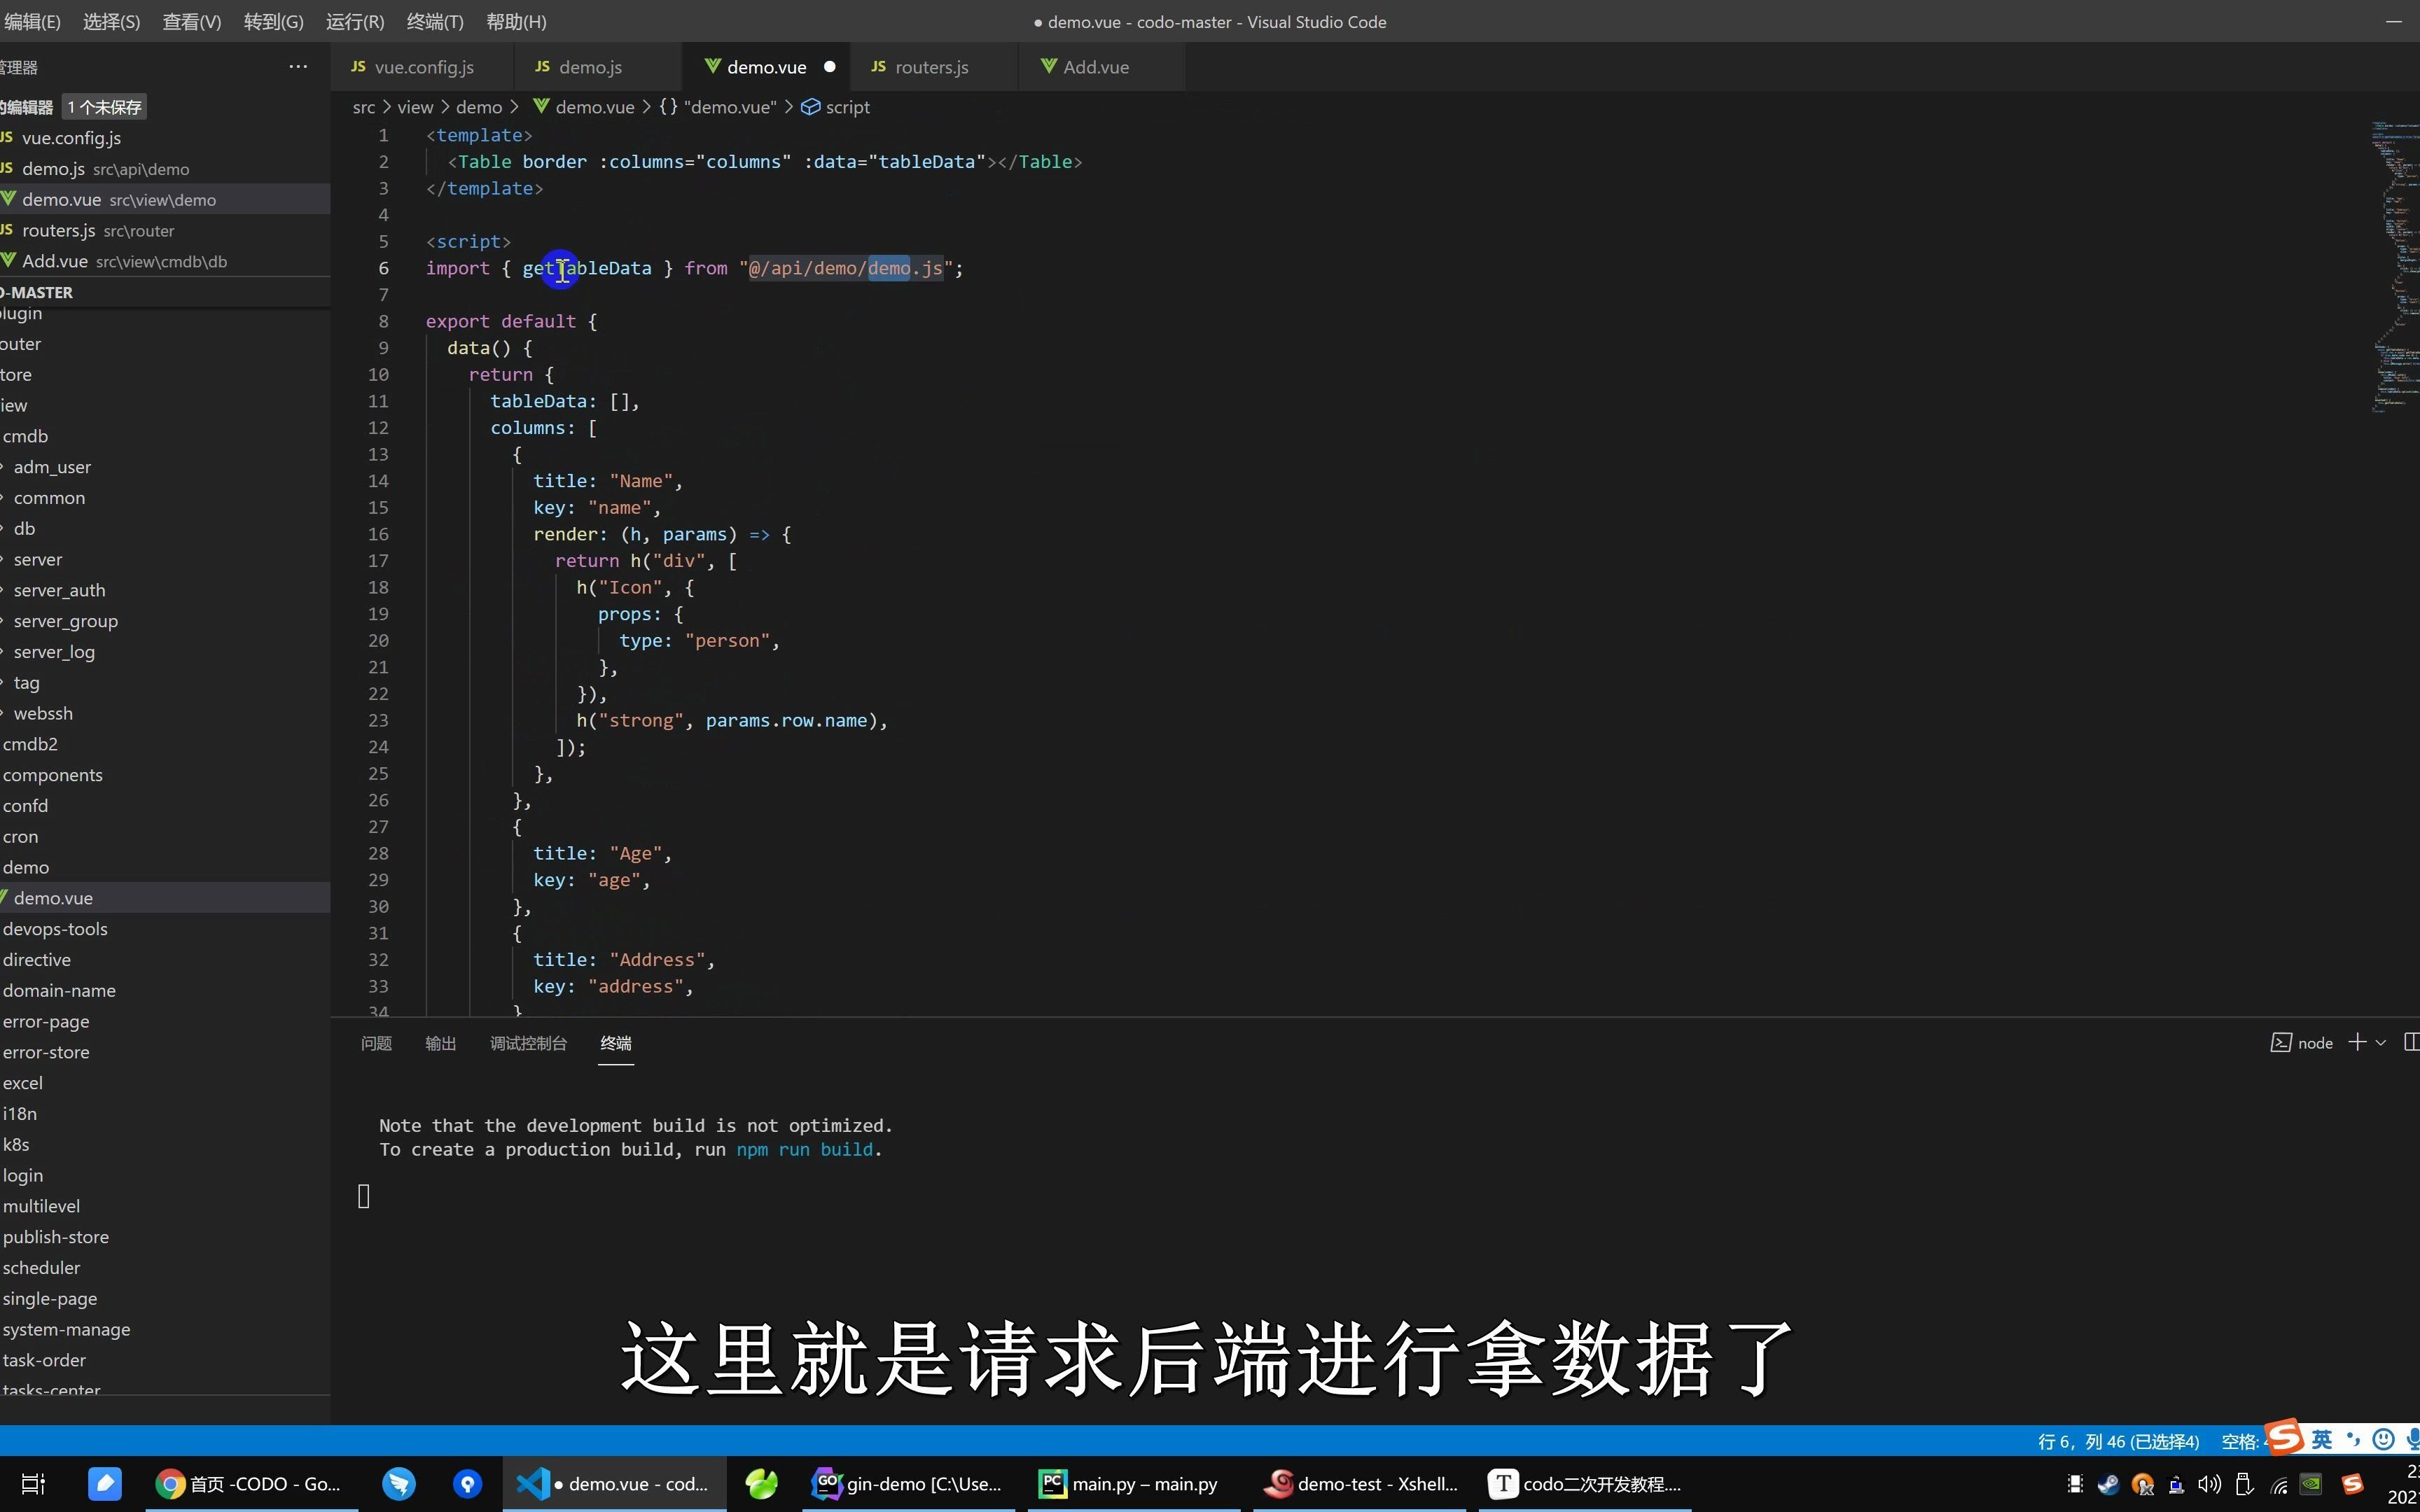Viewport: 2420px width, 1512px height.
Task: Click the braces icon before "demo.vue" breadcrumb
Action: point(668,107)
